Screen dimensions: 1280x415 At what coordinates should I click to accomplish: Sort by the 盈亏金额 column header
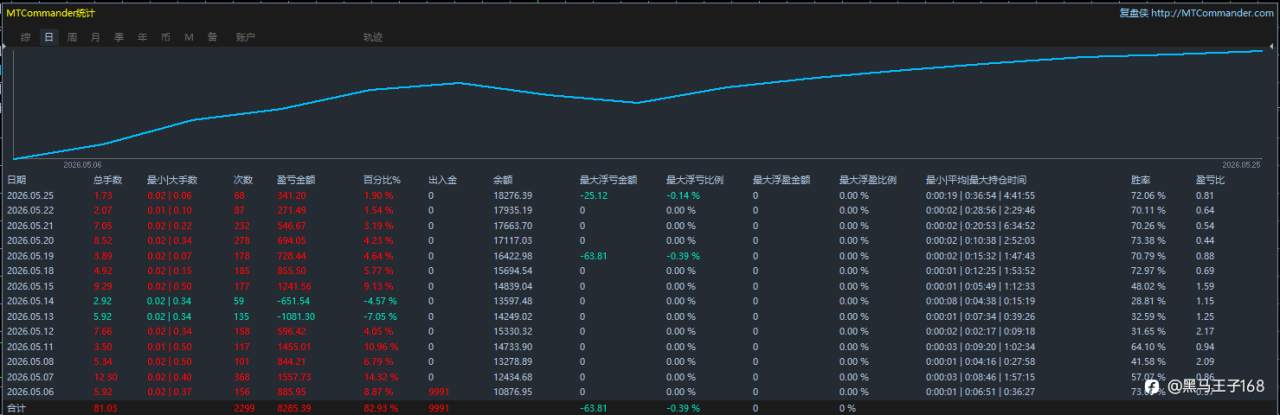point(296,180)
